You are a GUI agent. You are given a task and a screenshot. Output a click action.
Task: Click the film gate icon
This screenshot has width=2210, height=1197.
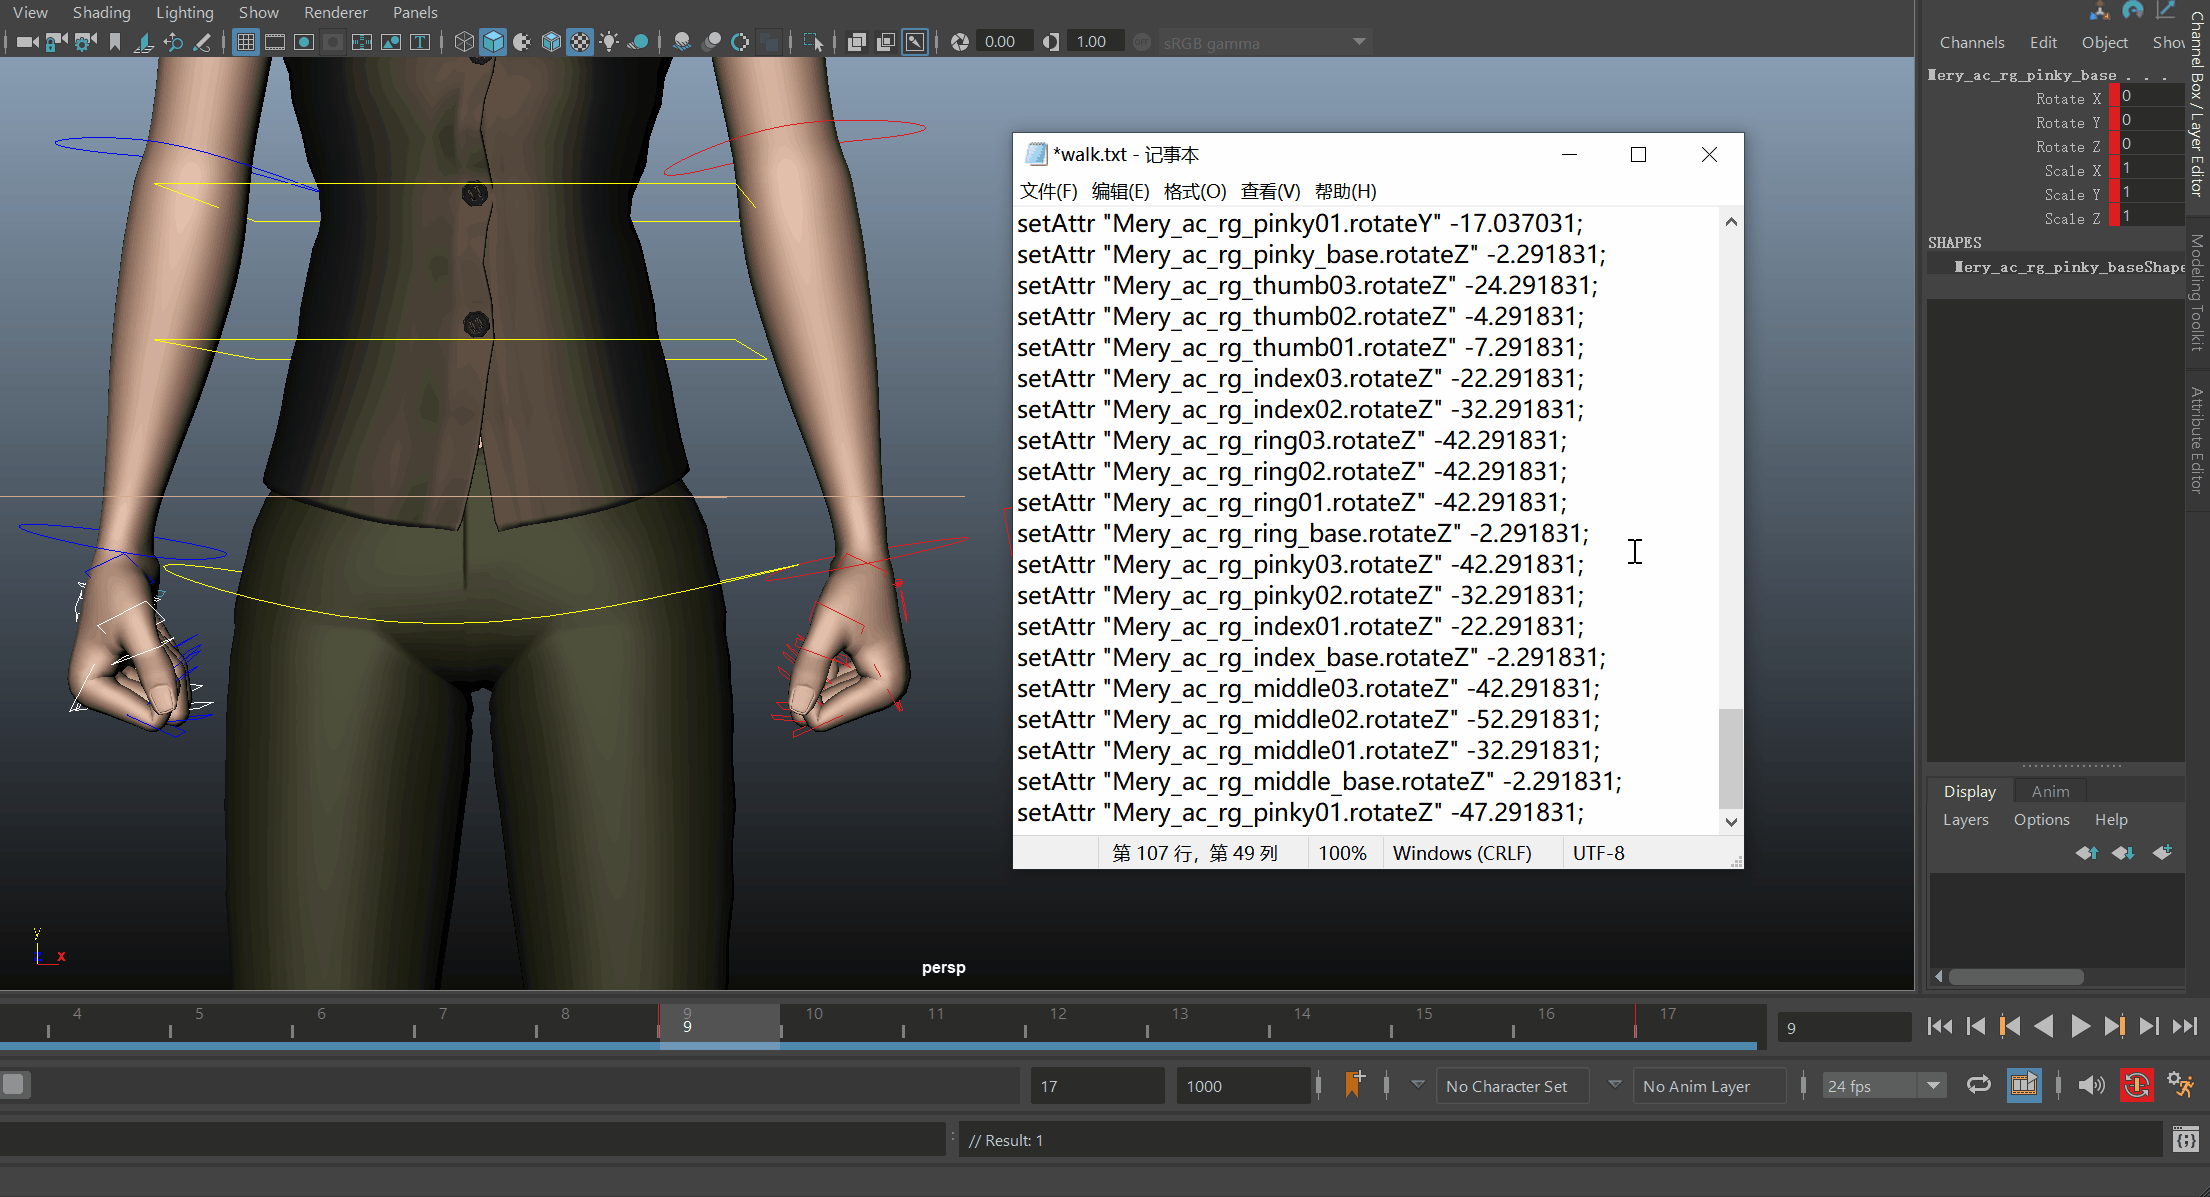click(x=274, y=42)
